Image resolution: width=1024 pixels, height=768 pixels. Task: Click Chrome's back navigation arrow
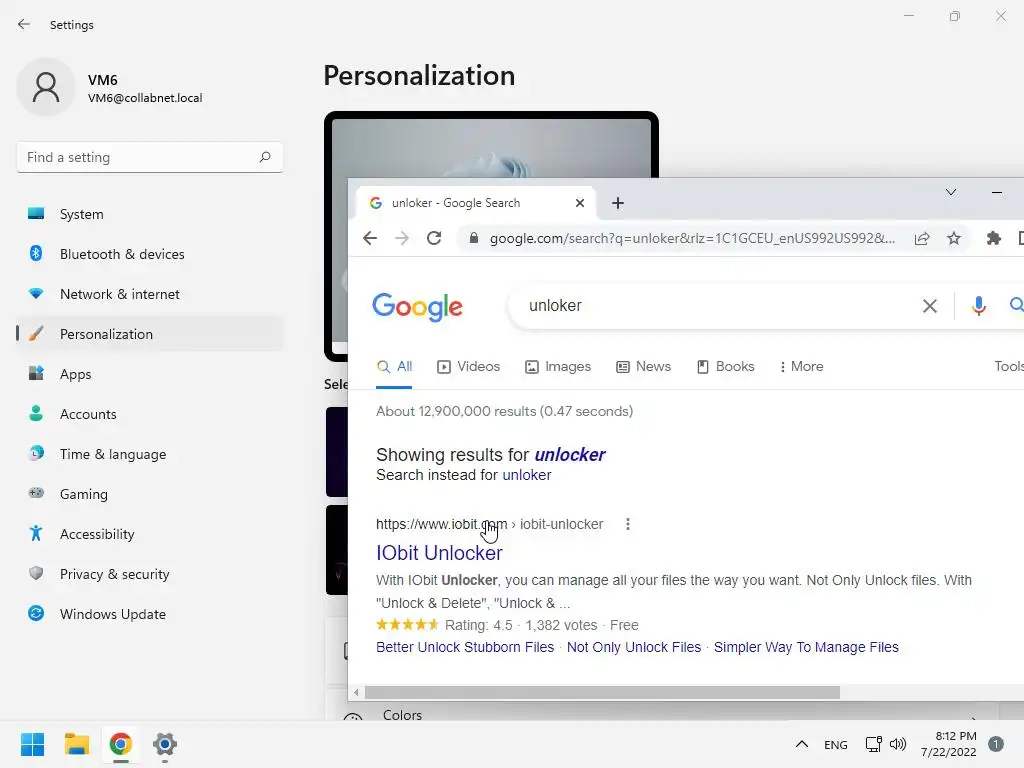(x=370, y=238)
